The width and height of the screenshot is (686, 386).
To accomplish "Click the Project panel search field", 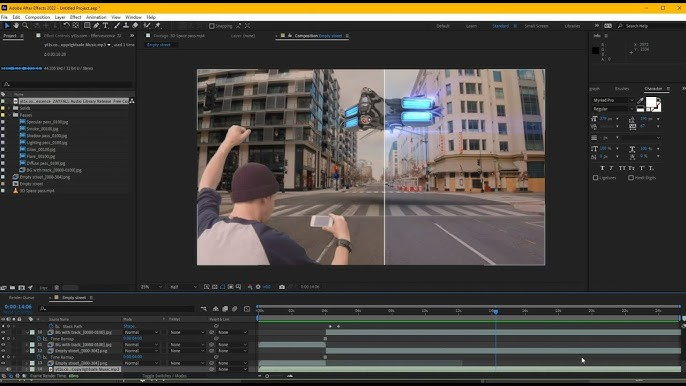I will [68, 84].
